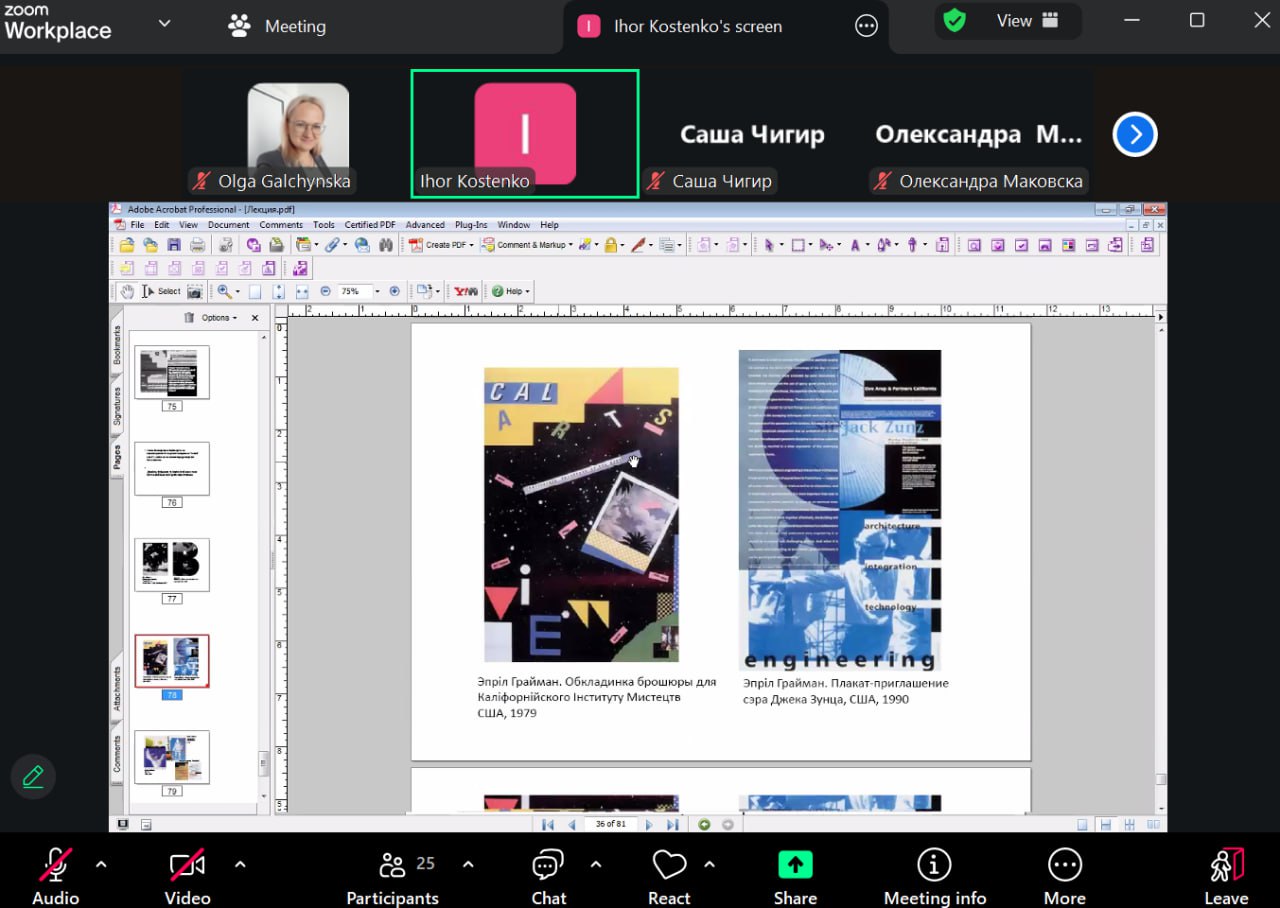Click the green security shield icon
1280x908 pixels.
click(955, 21)
